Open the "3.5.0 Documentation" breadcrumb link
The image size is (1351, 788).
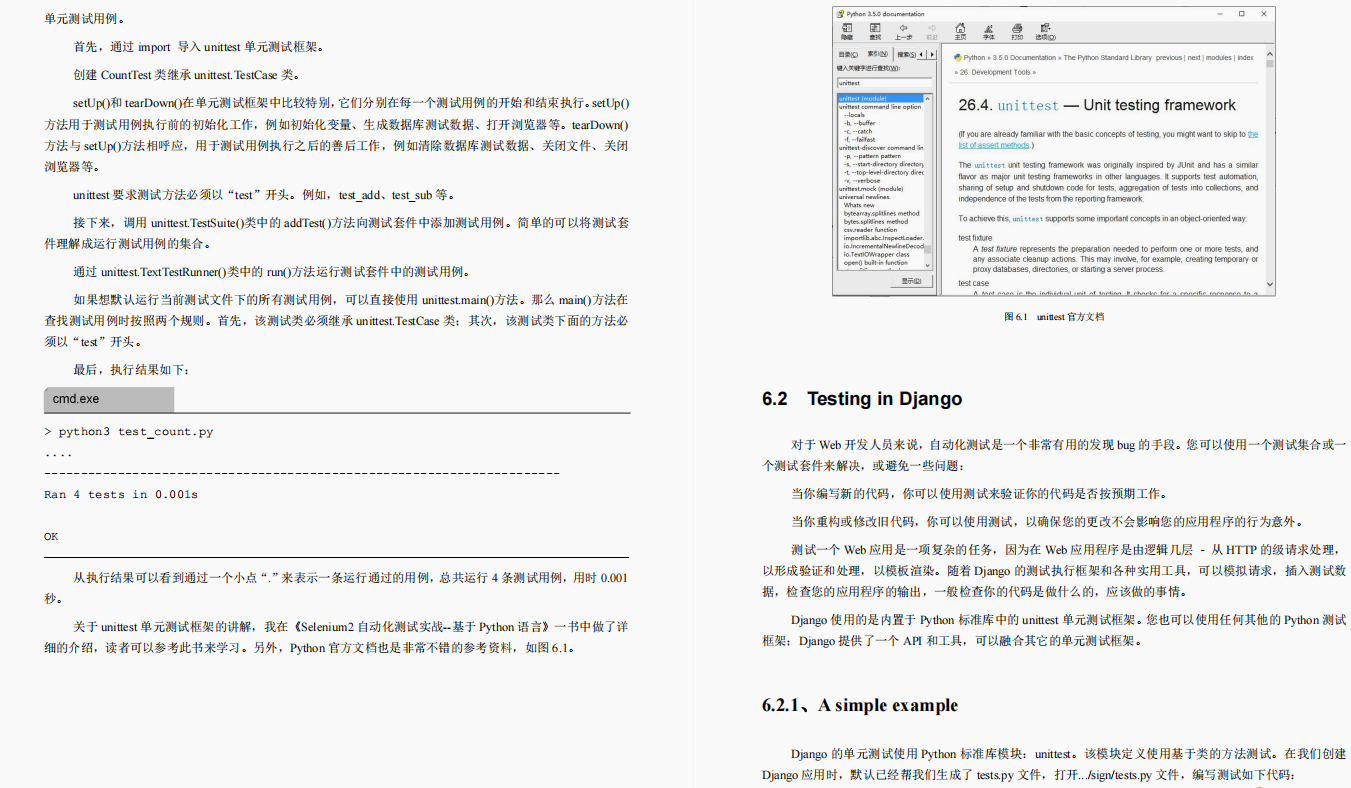coord(1024,58)
